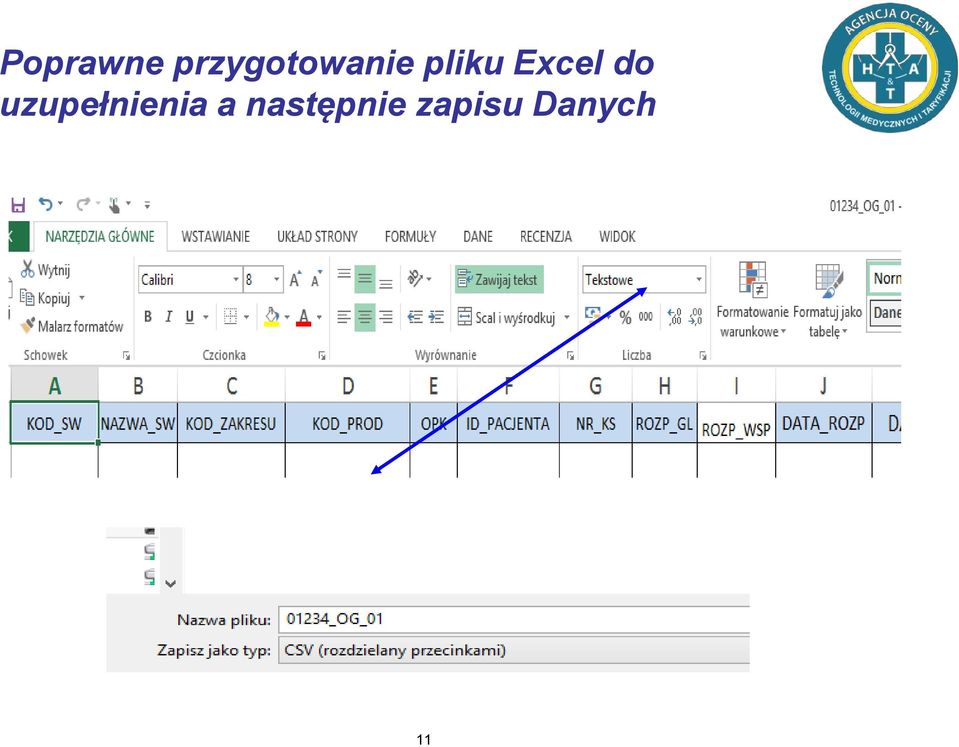Align text to top

pyautogui.click(x=344, y=275)
